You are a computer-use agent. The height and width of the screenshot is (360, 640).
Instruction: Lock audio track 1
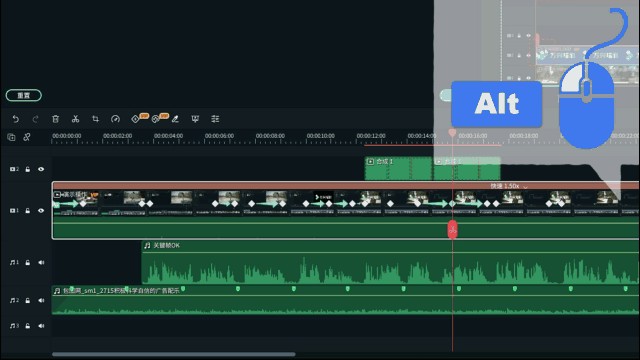(x=28, y=262)
